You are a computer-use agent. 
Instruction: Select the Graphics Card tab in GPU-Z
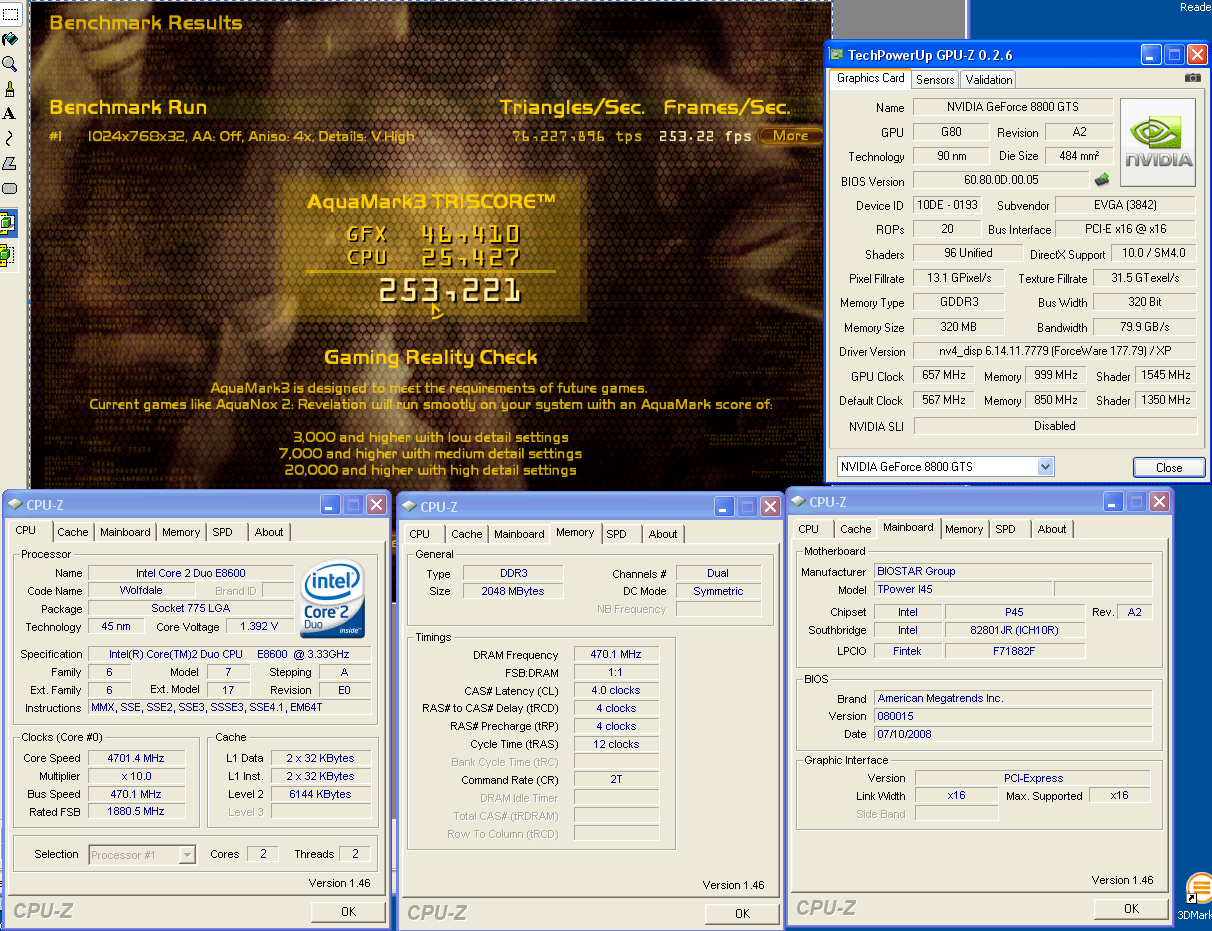[x=870, y=78]
